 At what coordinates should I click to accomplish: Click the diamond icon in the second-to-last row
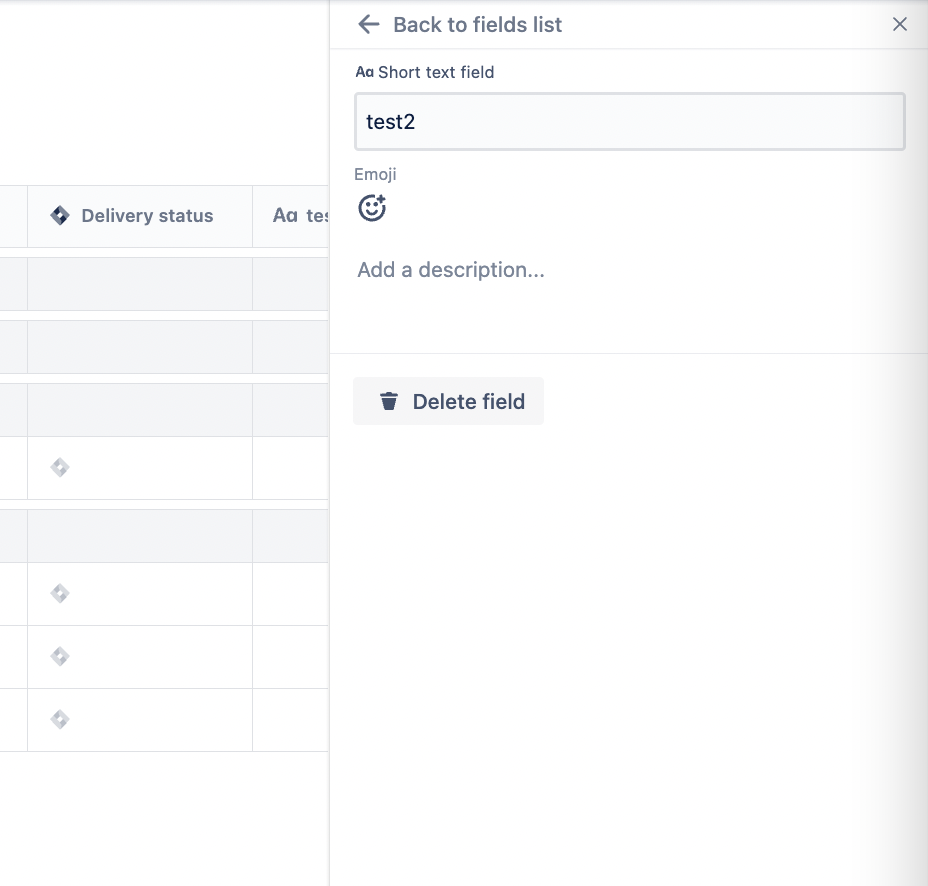pyautogui.click(x=59, y=656)
